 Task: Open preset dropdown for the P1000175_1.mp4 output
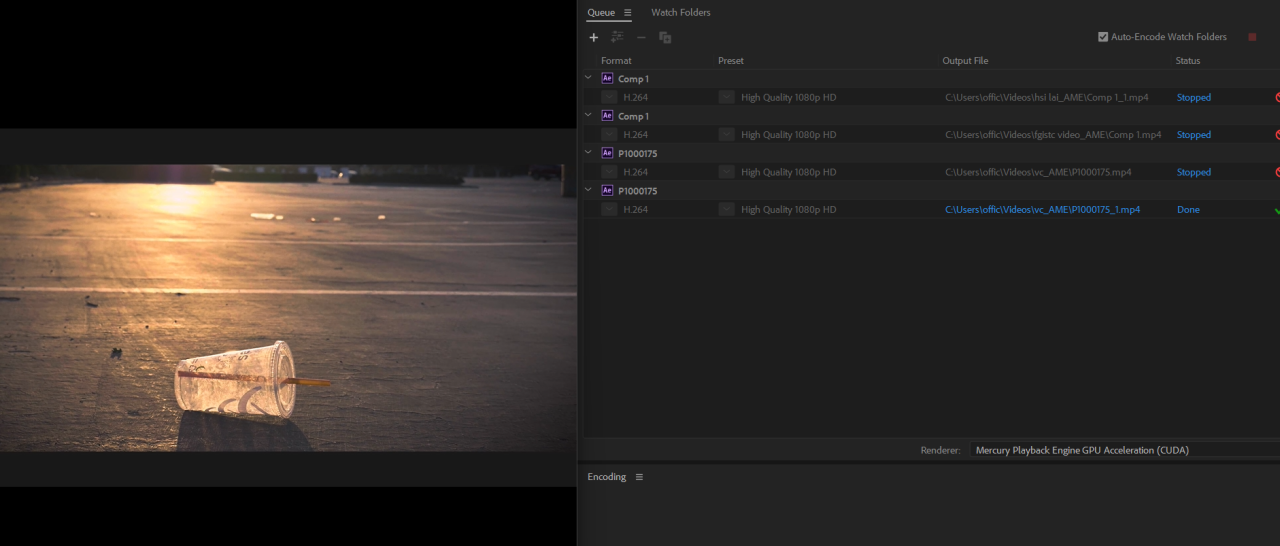point(726,210)
